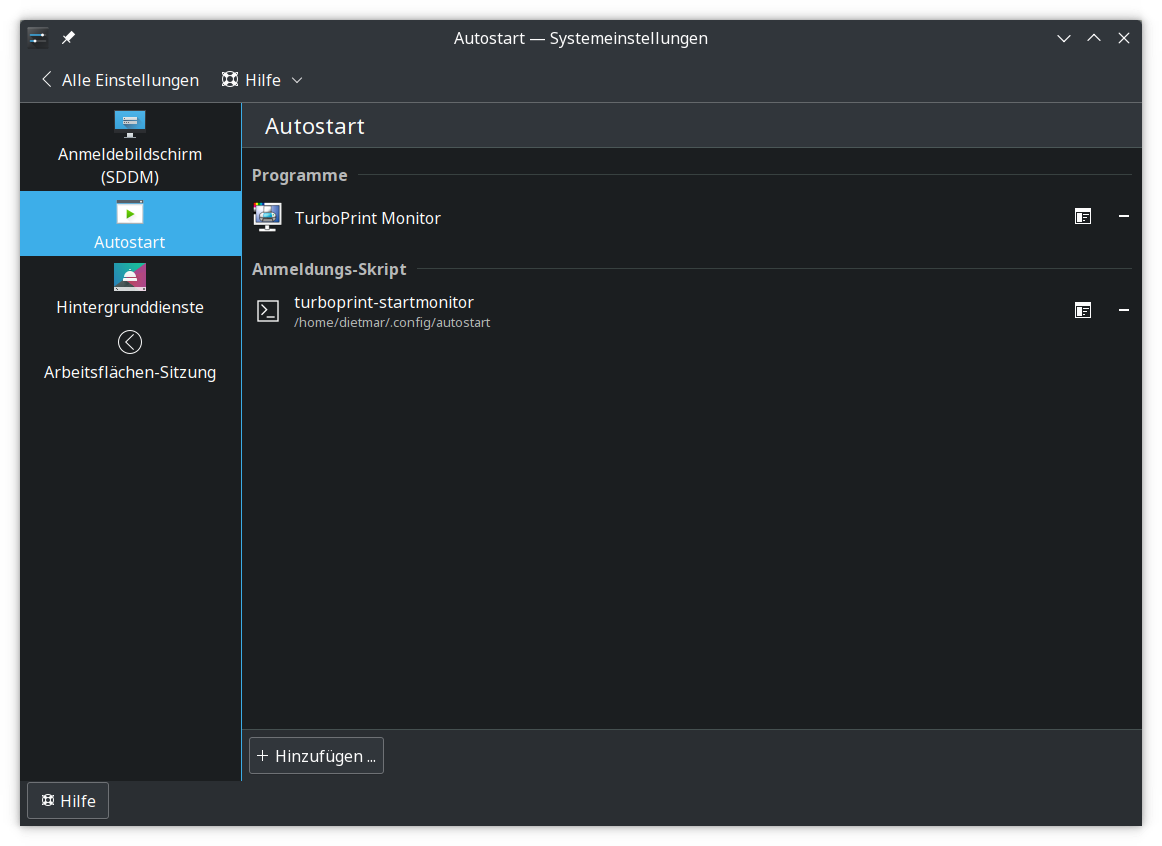
Task: Click the Systemeinstellungen icon in the titlebar
Action: [36, 37]
